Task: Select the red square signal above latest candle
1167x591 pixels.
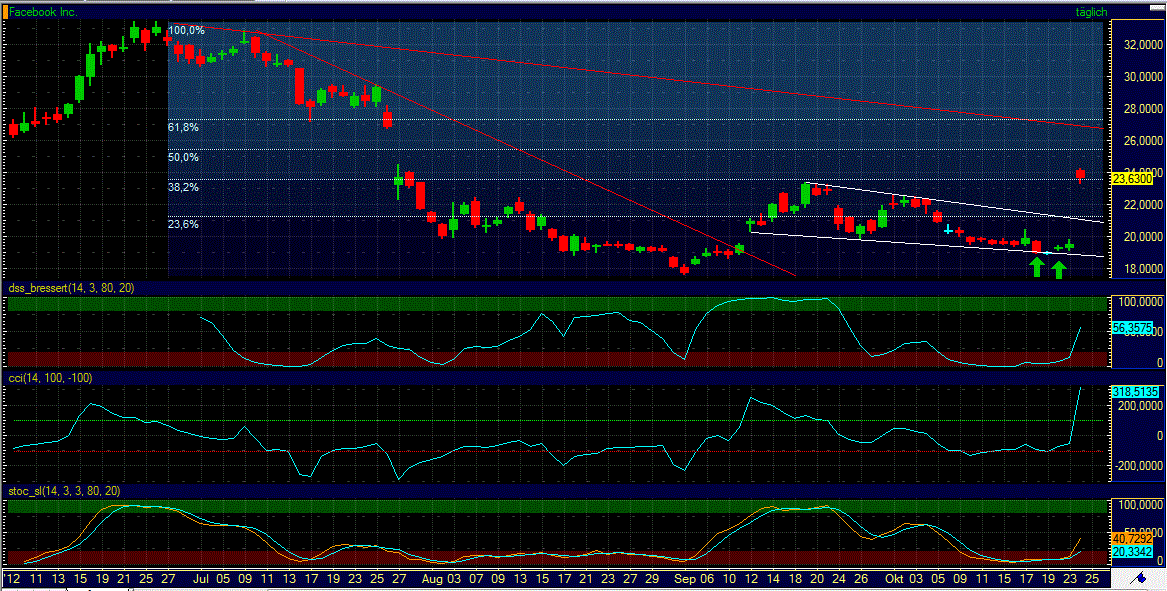Action: click(1079, 172)
